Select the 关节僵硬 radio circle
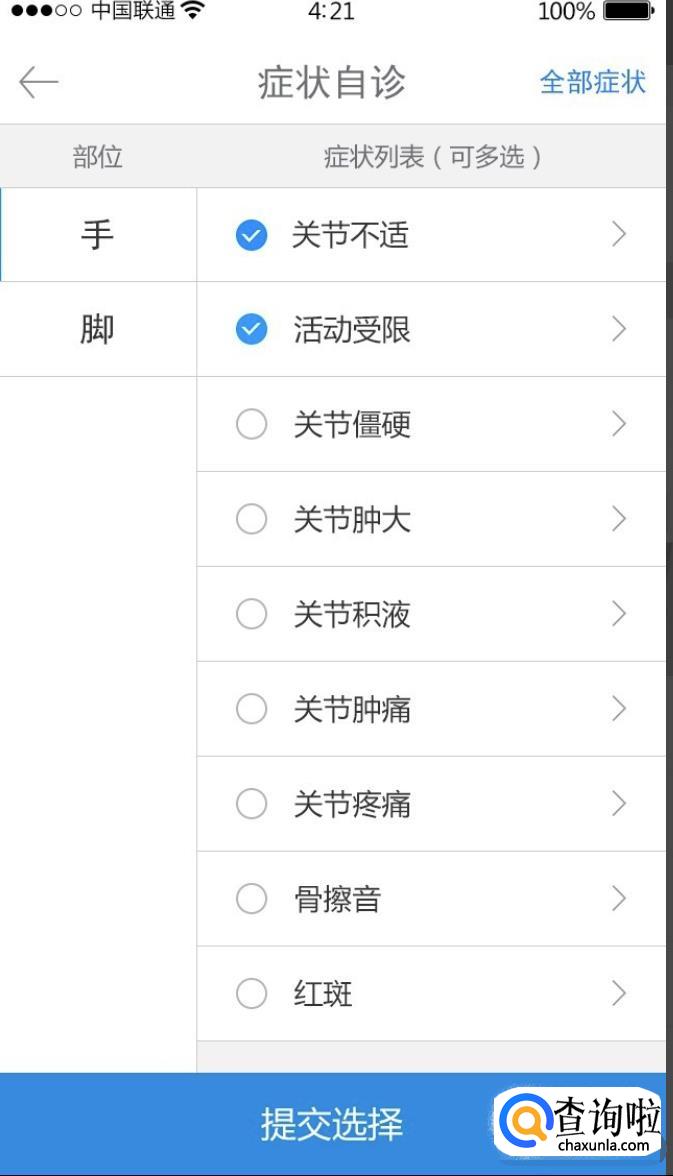Image resolution: width=673 pixels, height=1176 pixels. point(251,424)
